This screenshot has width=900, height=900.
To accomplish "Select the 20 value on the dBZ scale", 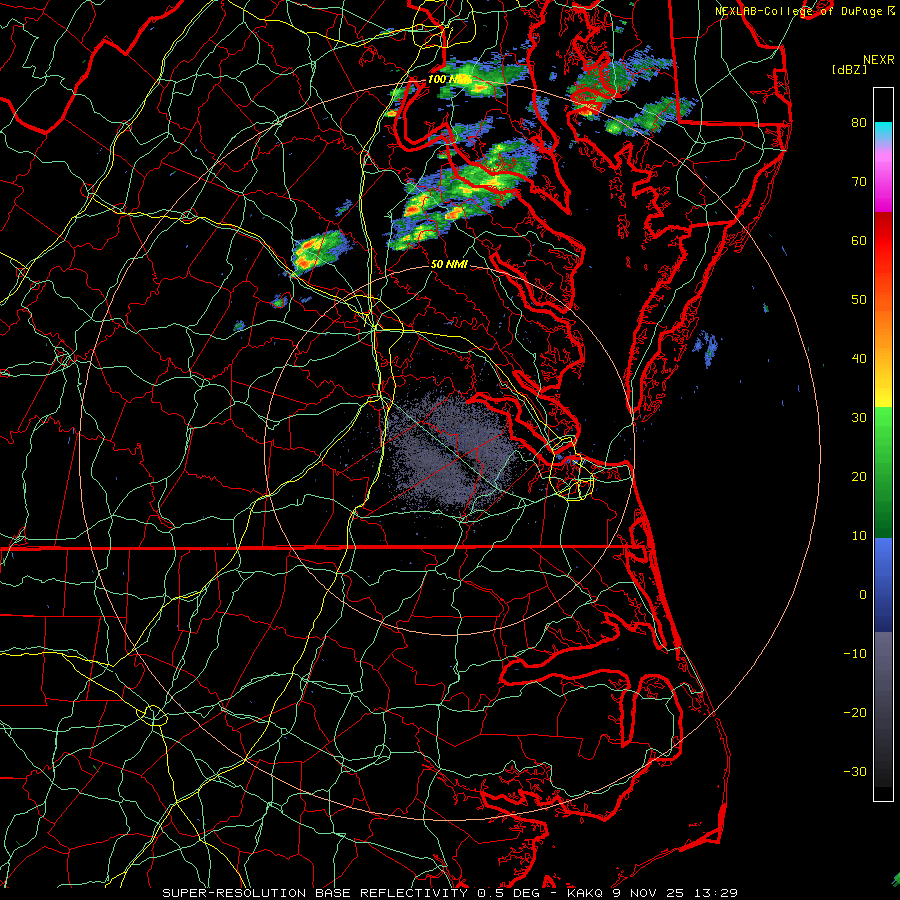I will 859,476.
